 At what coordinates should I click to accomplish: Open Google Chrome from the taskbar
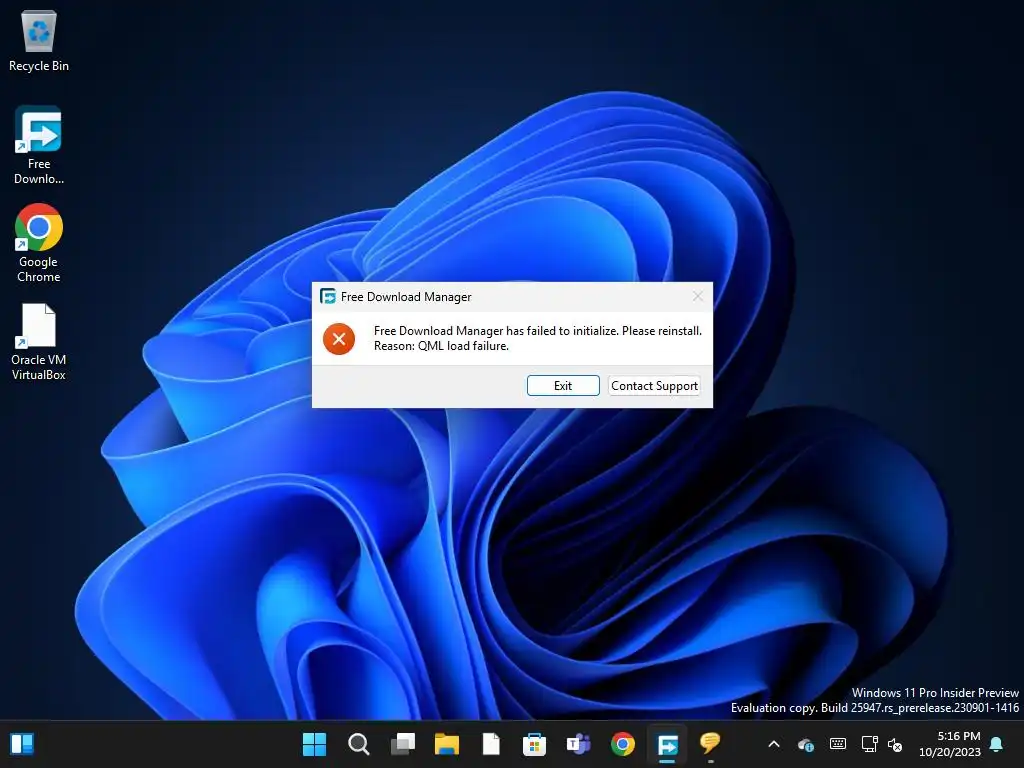point(623,744)
